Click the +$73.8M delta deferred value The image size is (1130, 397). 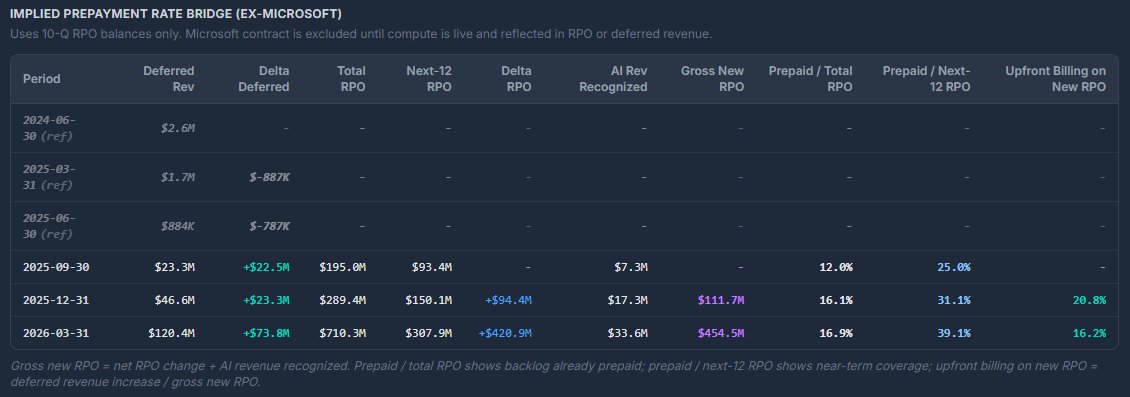(x=267, y=333)
